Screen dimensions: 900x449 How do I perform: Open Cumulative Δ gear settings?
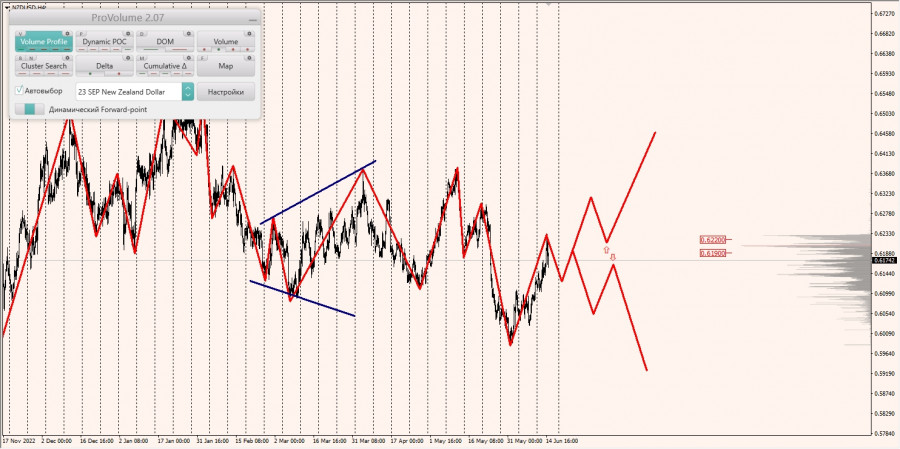point(189,58)
